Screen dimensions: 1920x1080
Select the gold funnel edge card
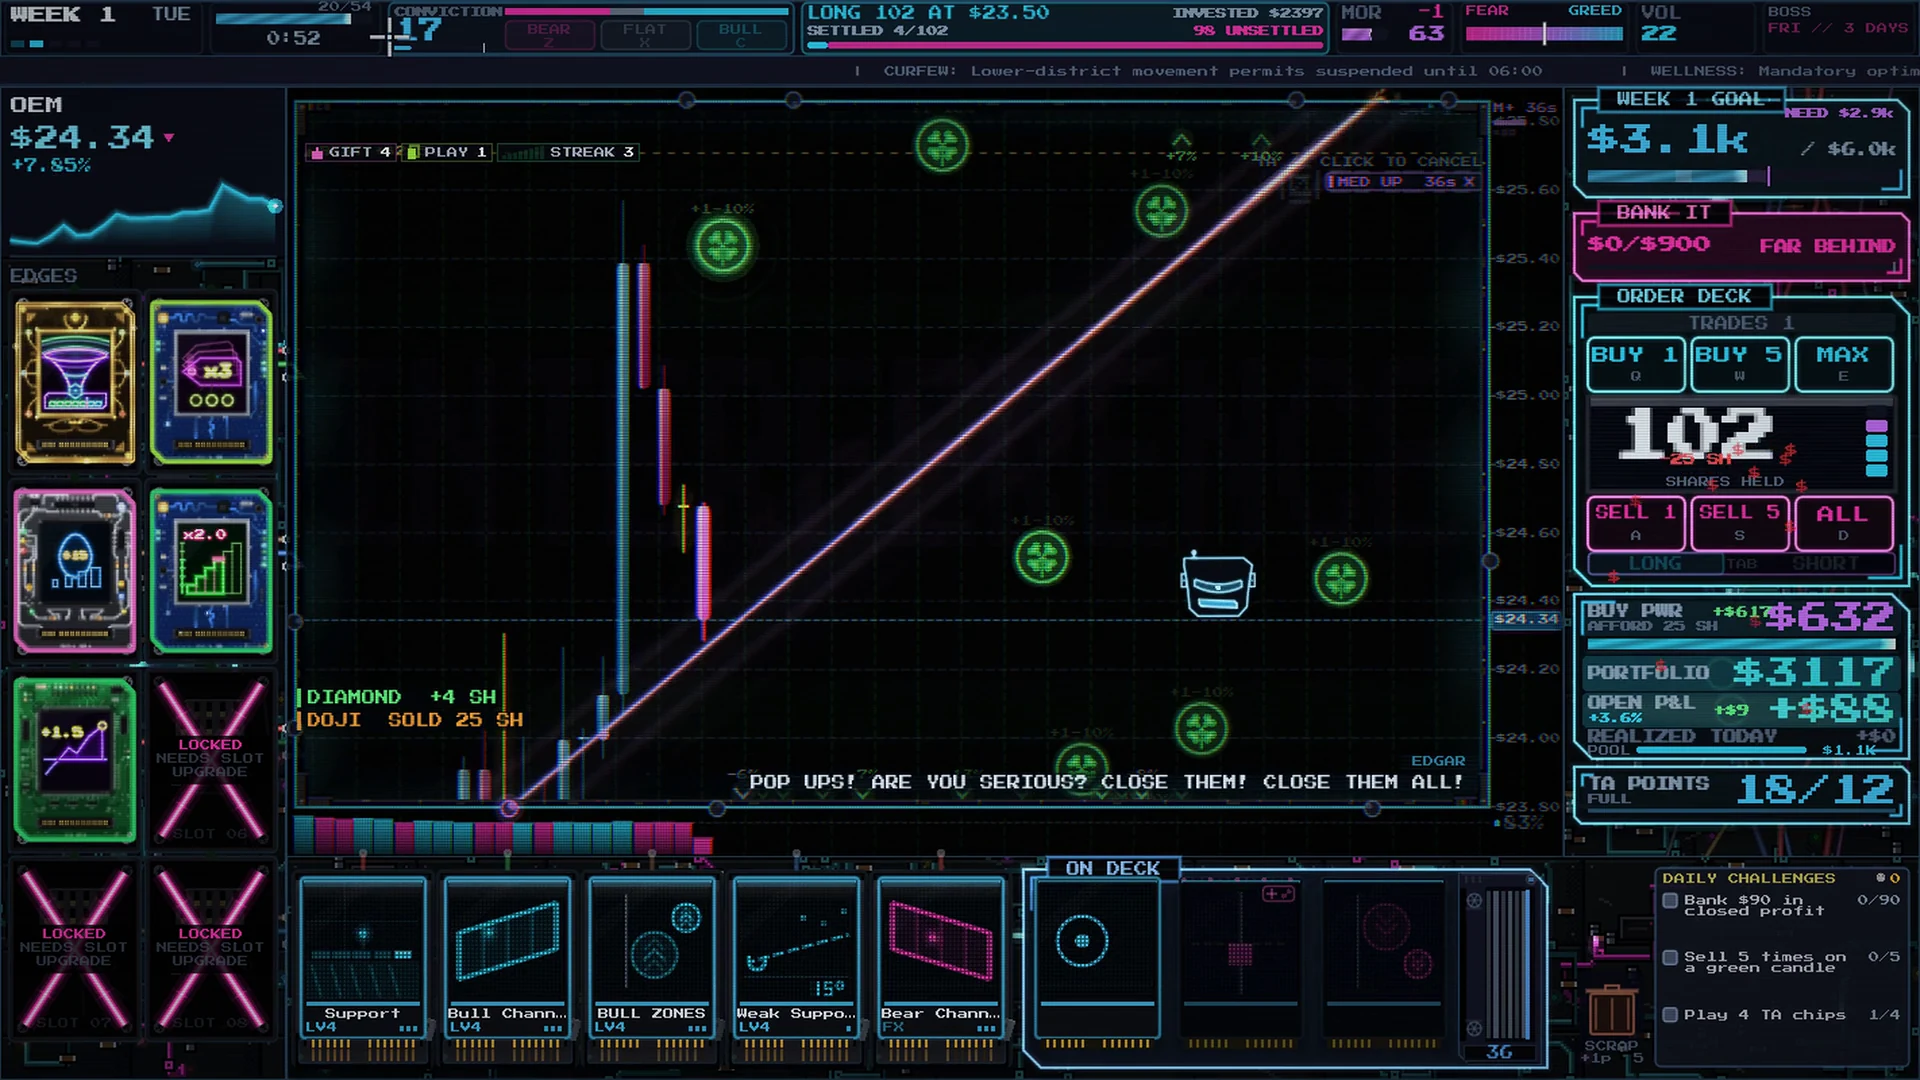coord(75,382)
